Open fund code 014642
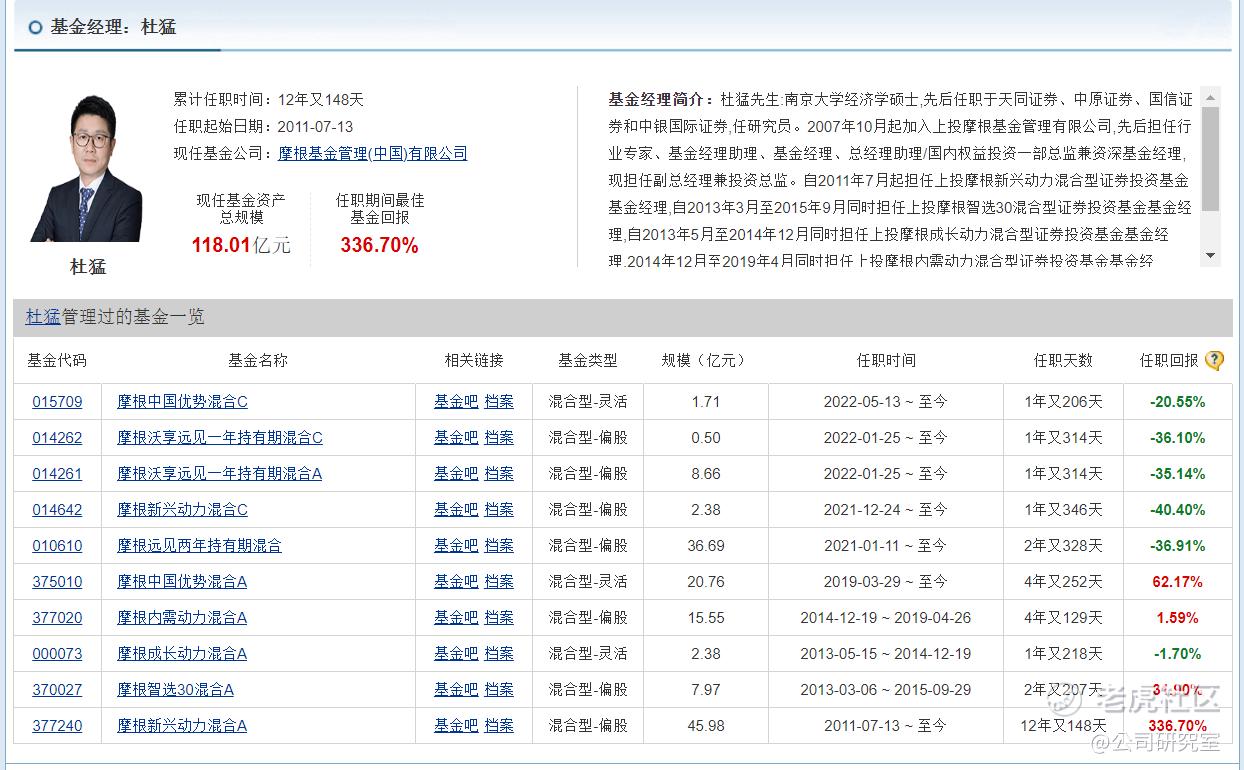 click(x=57, y=510)
